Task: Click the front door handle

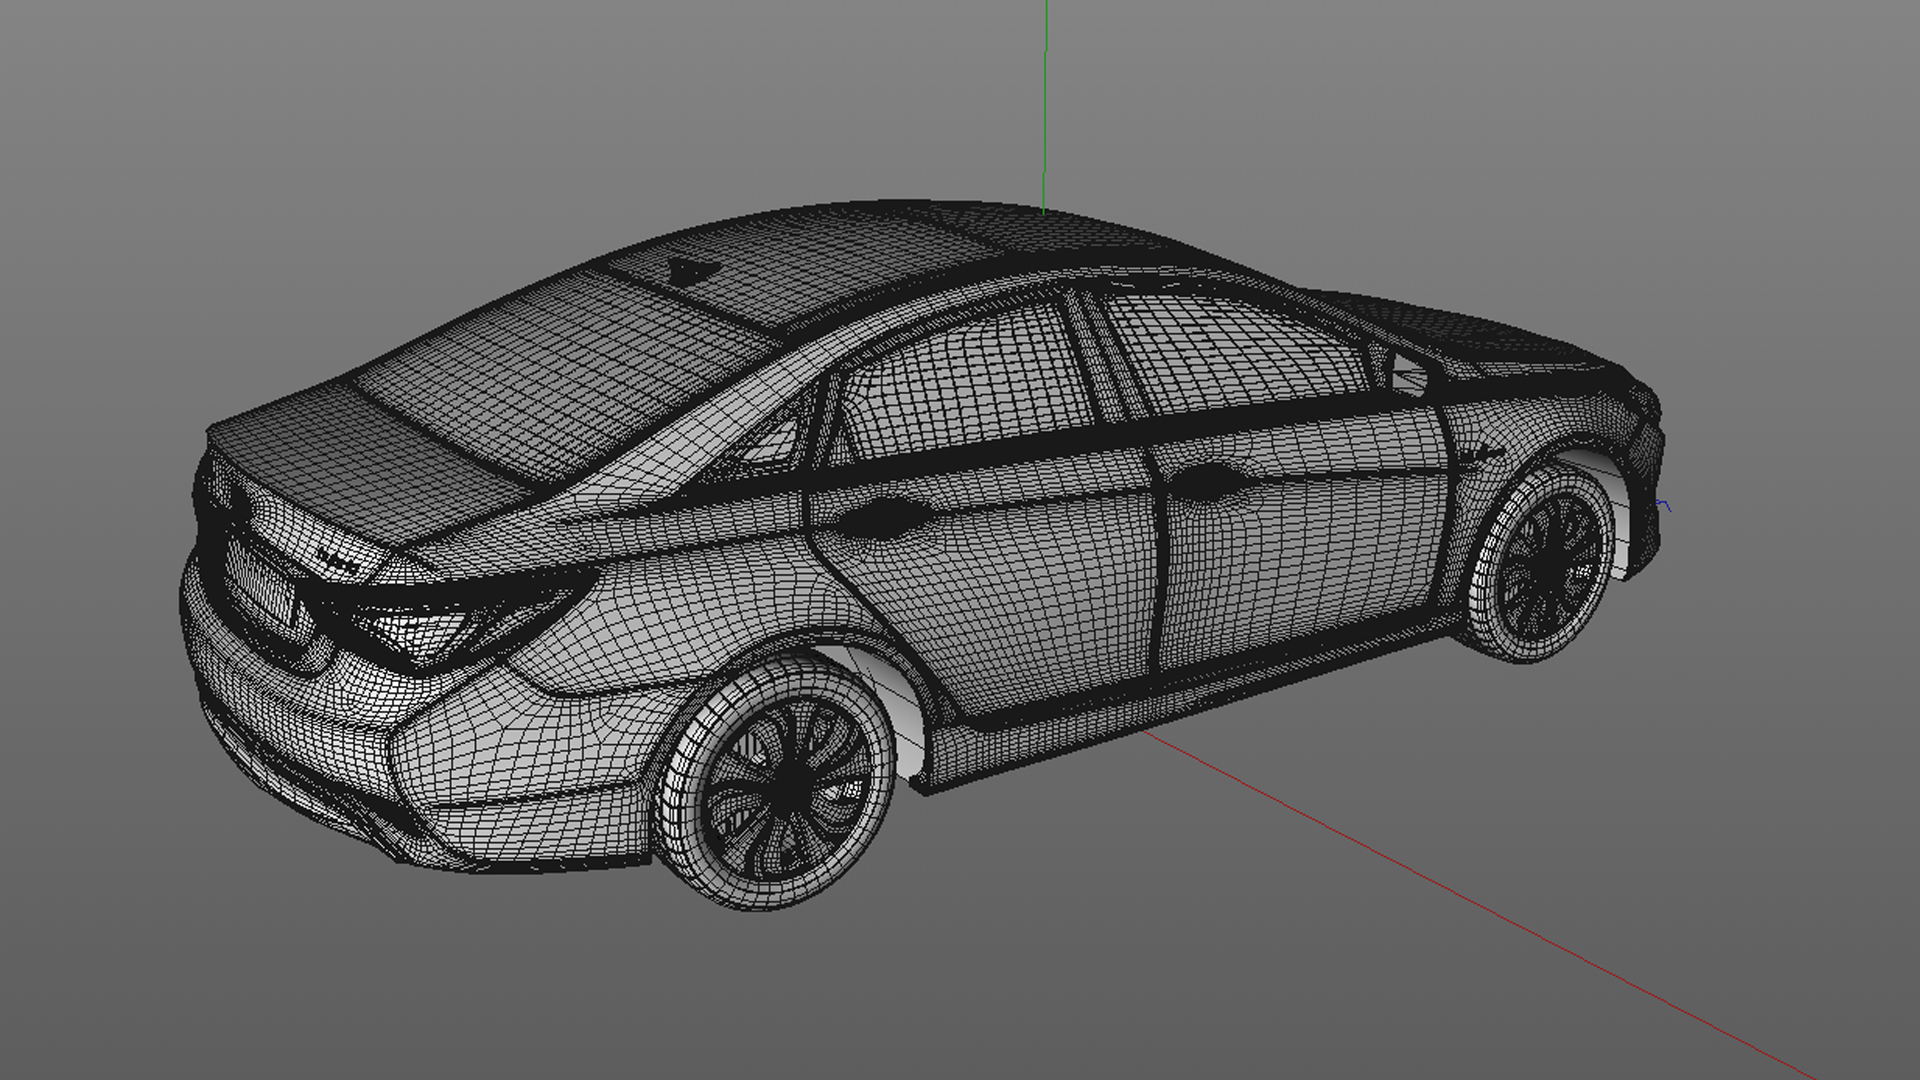Action: tap(1208, 482)
